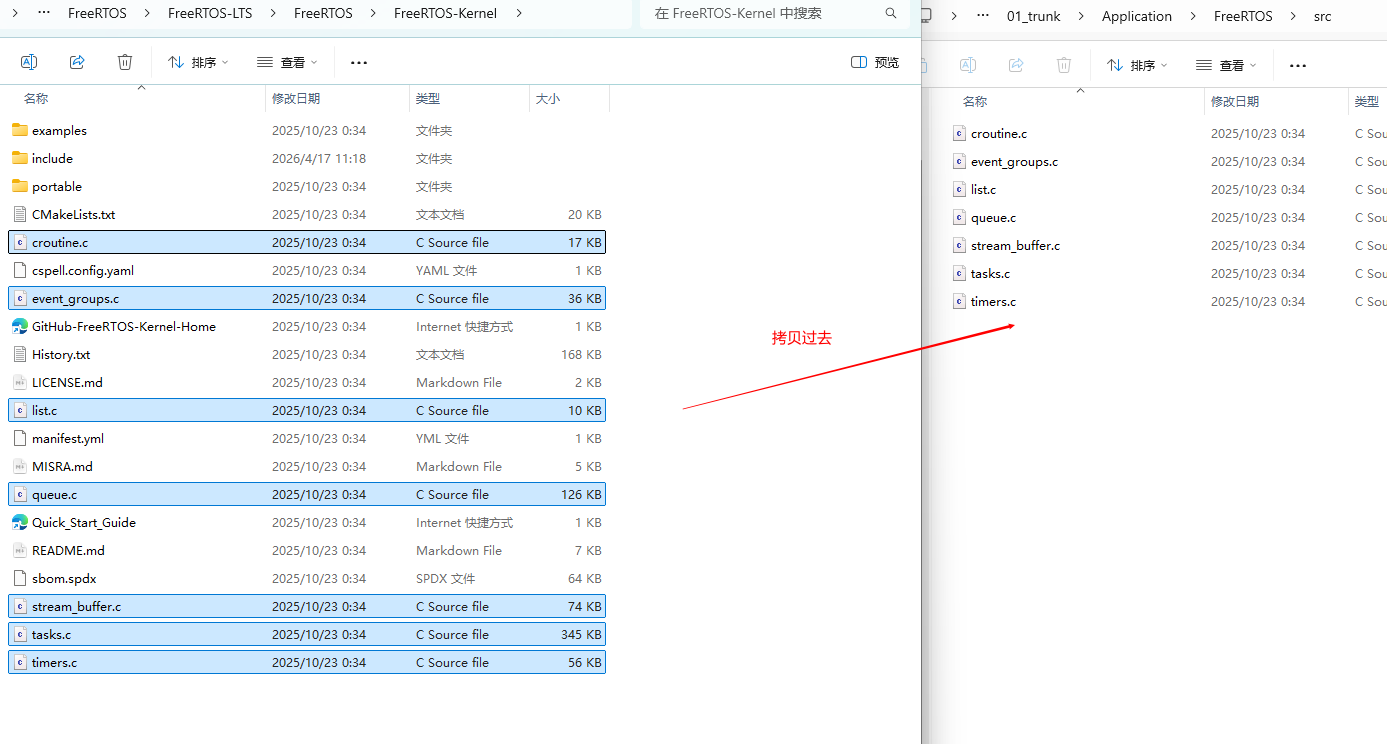Viewport: 1387px width, 744px height.
Task: Select MISRA.md file icon
Action: click(x=20, y=466)
